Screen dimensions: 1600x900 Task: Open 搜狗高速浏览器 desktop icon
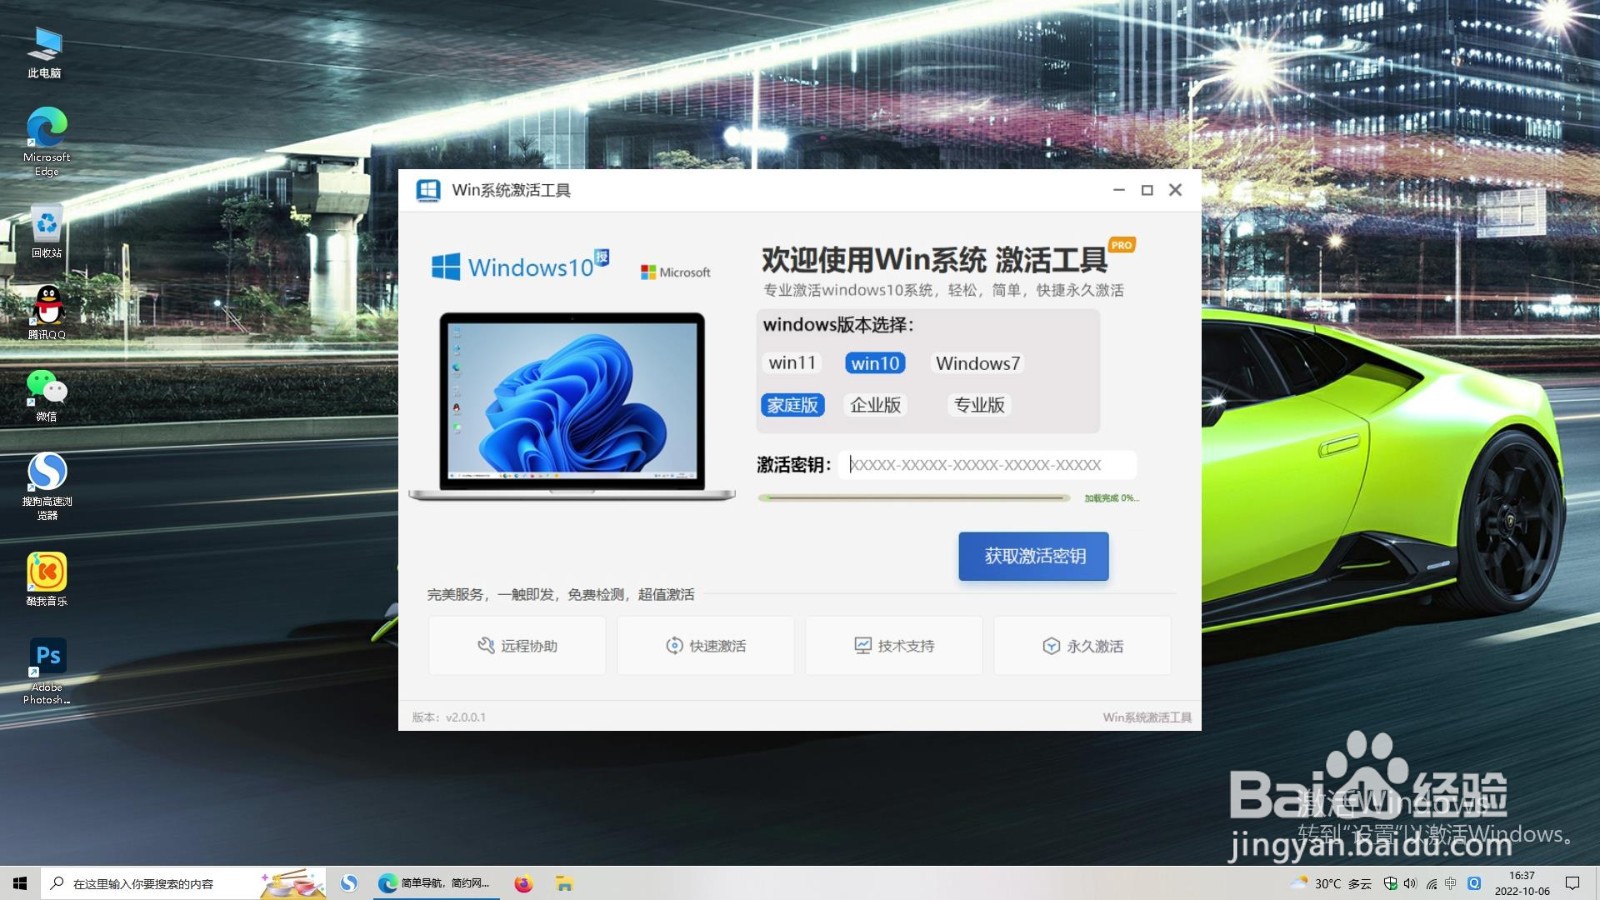[47, 486]
